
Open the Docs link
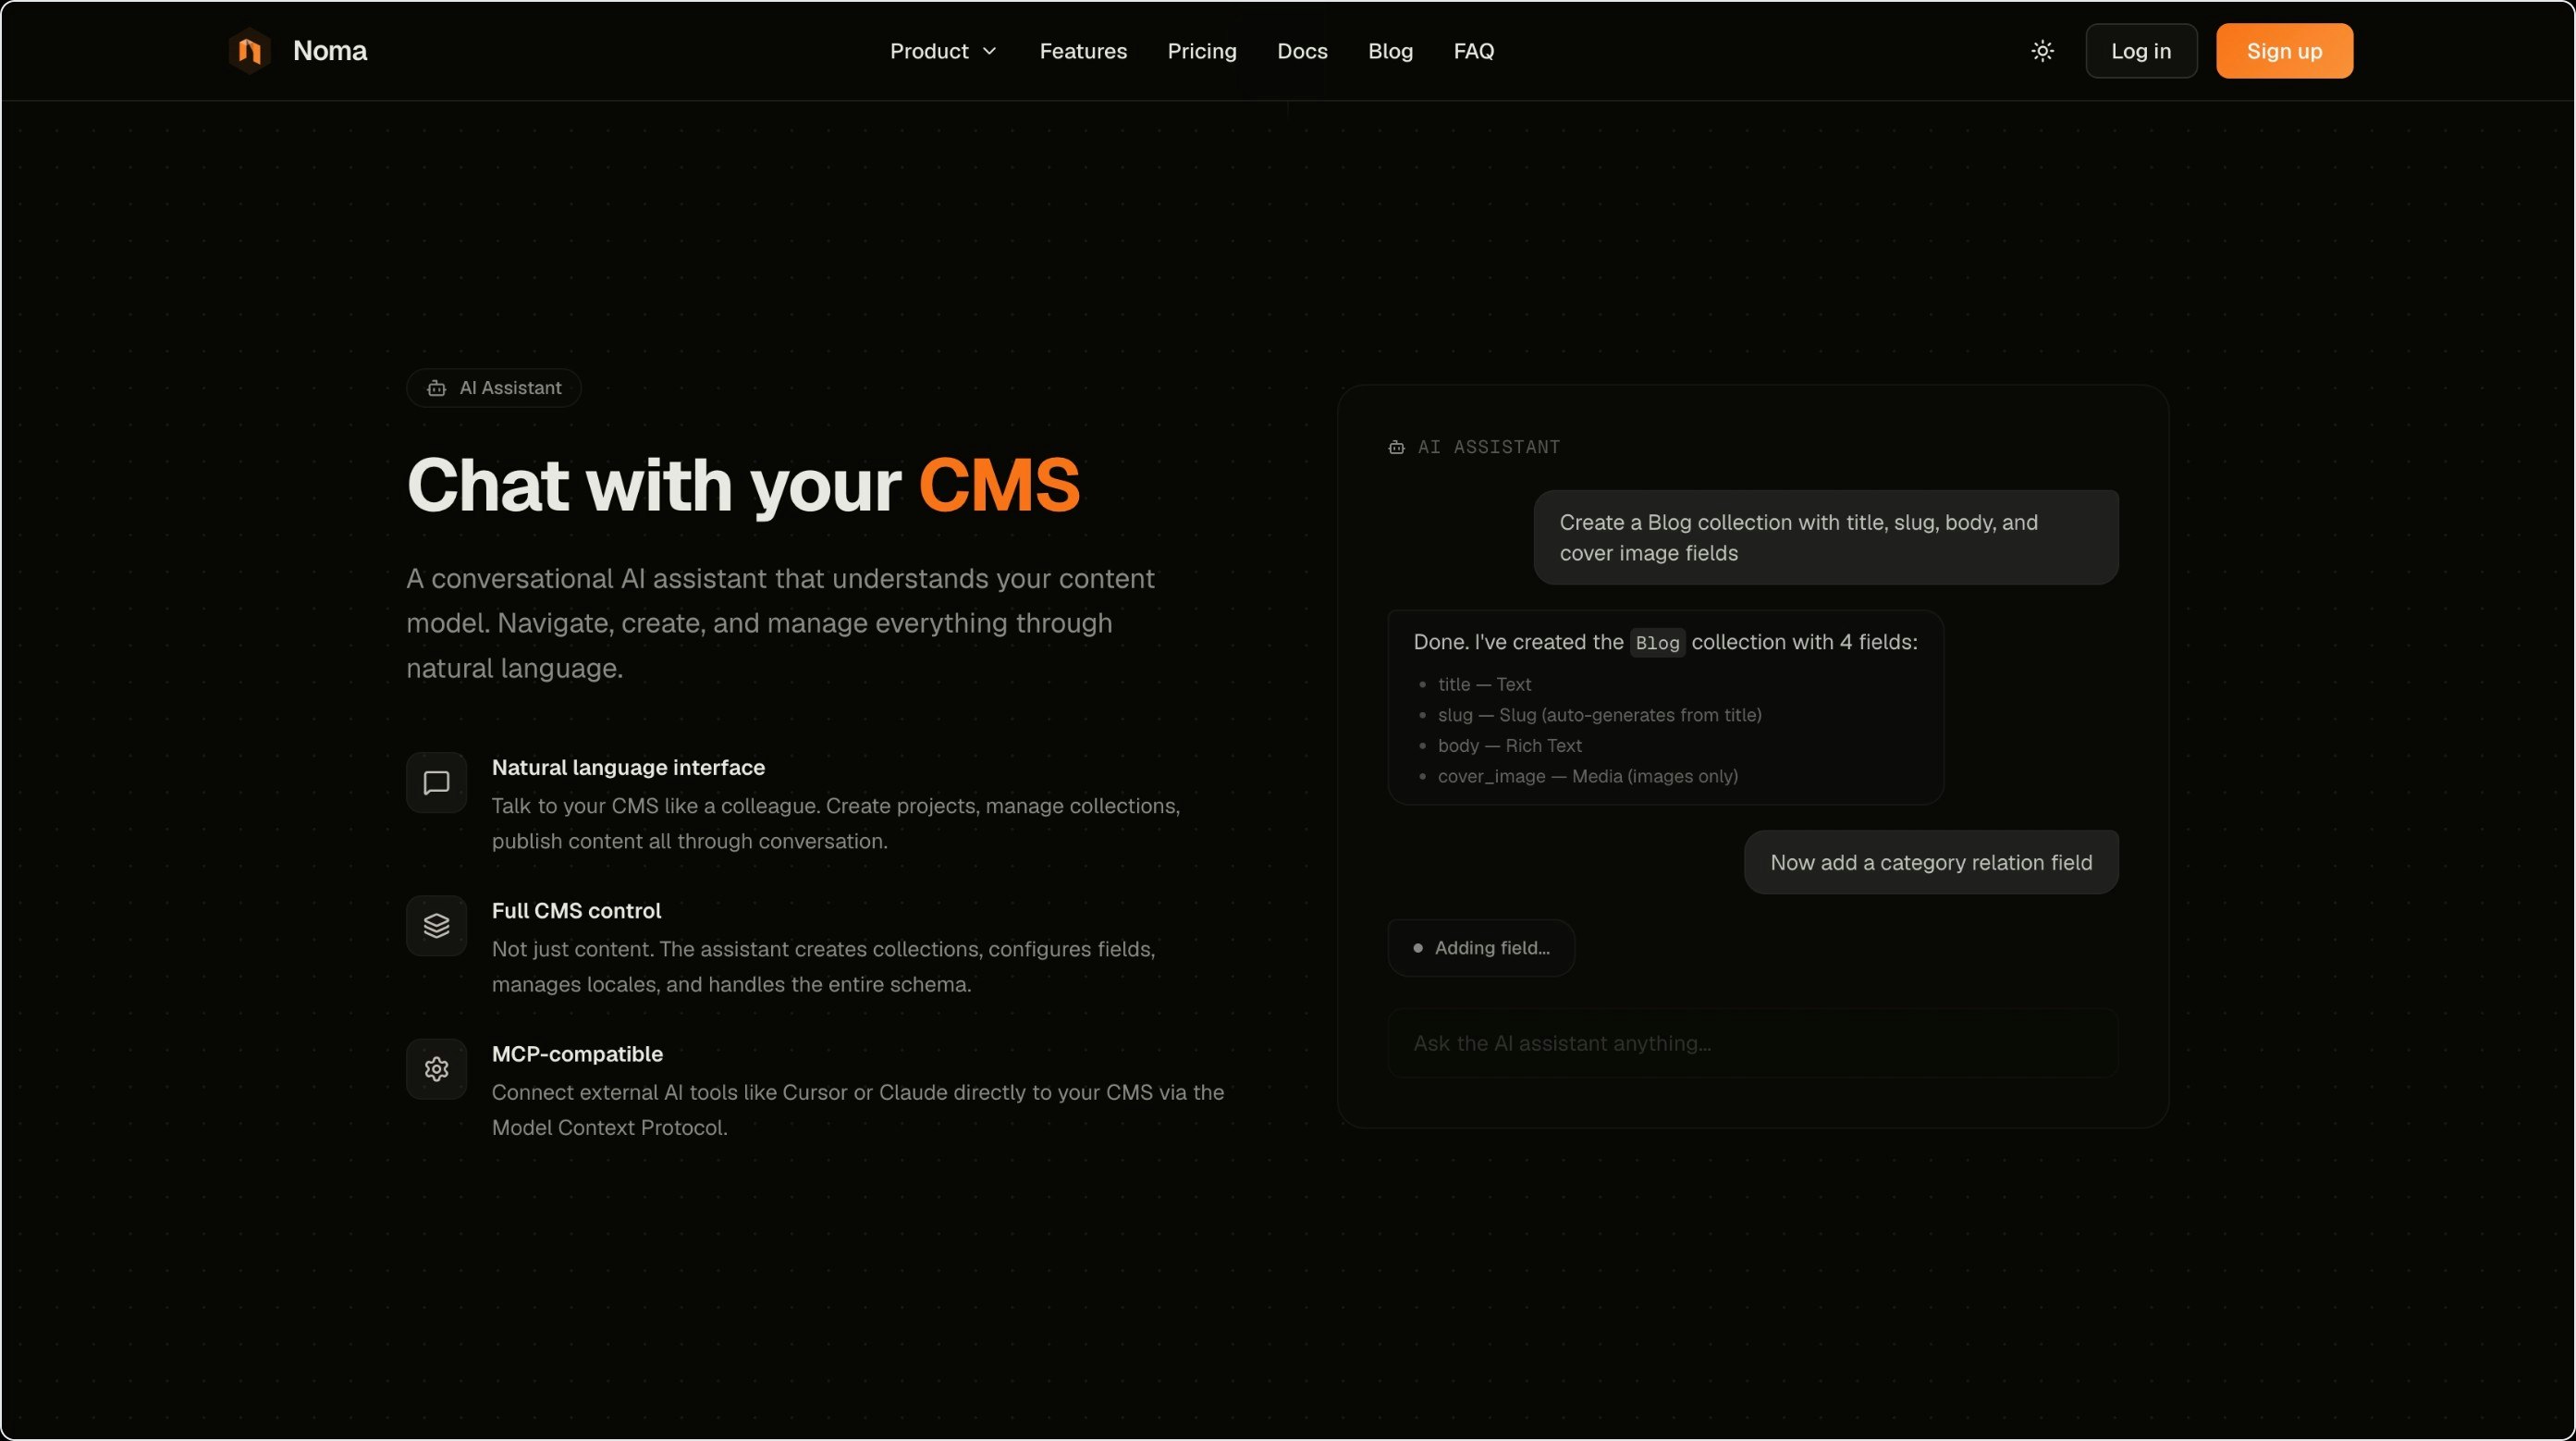tap(1302, 51)
